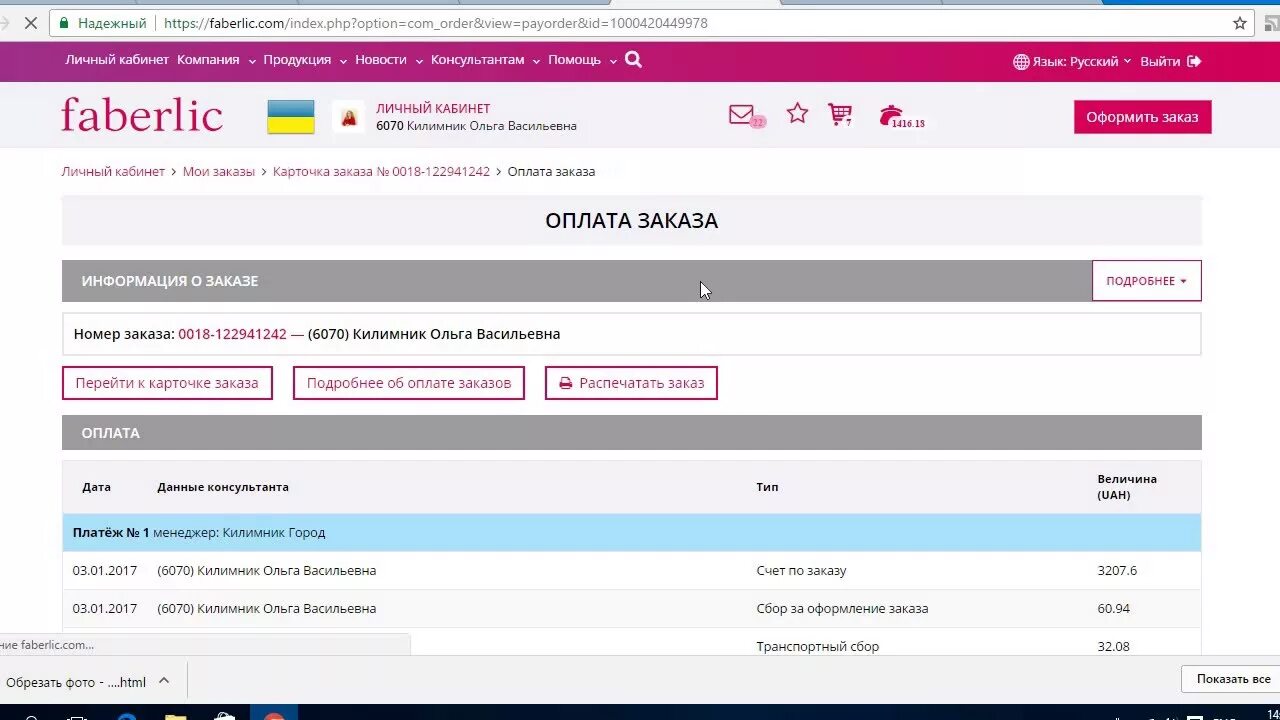Click the logout arrow icon
The image size is (1280, 720).
click(1194, 61)
